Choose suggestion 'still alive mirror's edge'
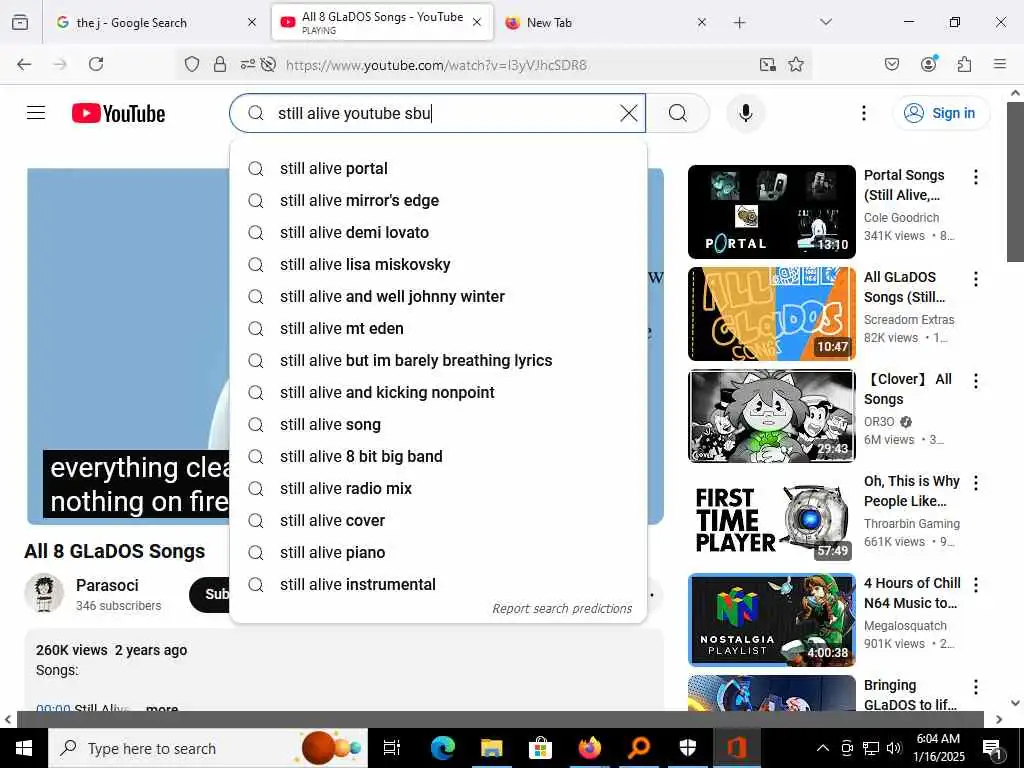The width and height of the screenshot is (1024, 768). click(438, 200)
